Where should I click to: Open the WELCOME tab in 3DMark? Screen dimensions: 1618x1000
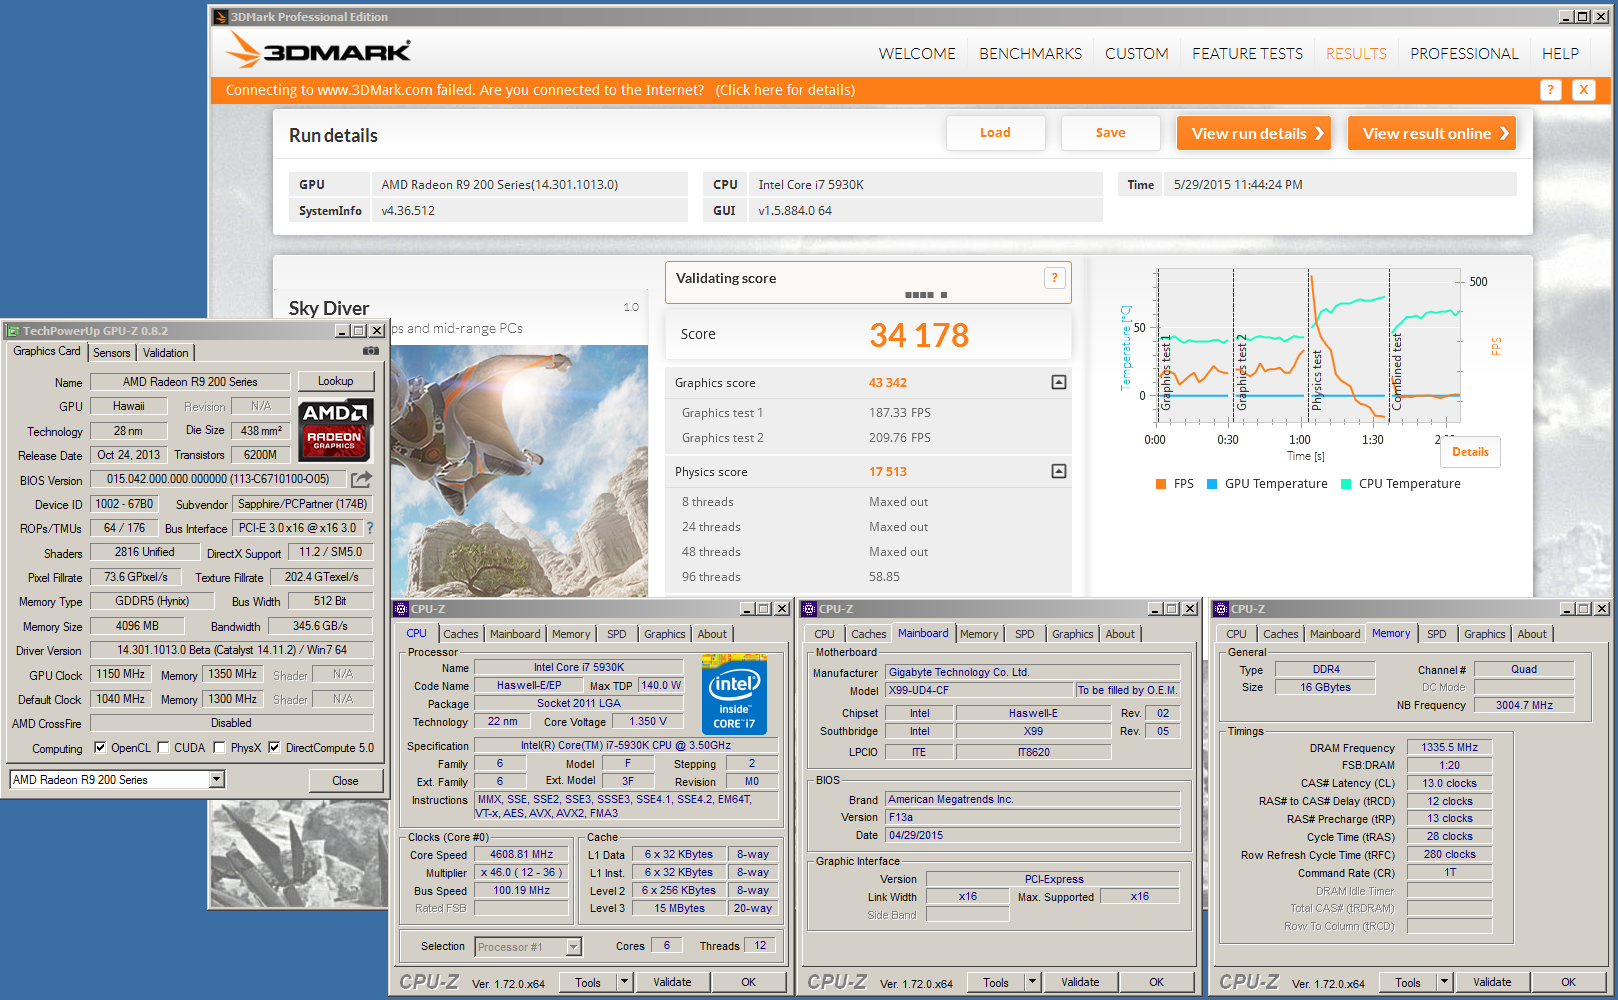click(x=917, y=54)
